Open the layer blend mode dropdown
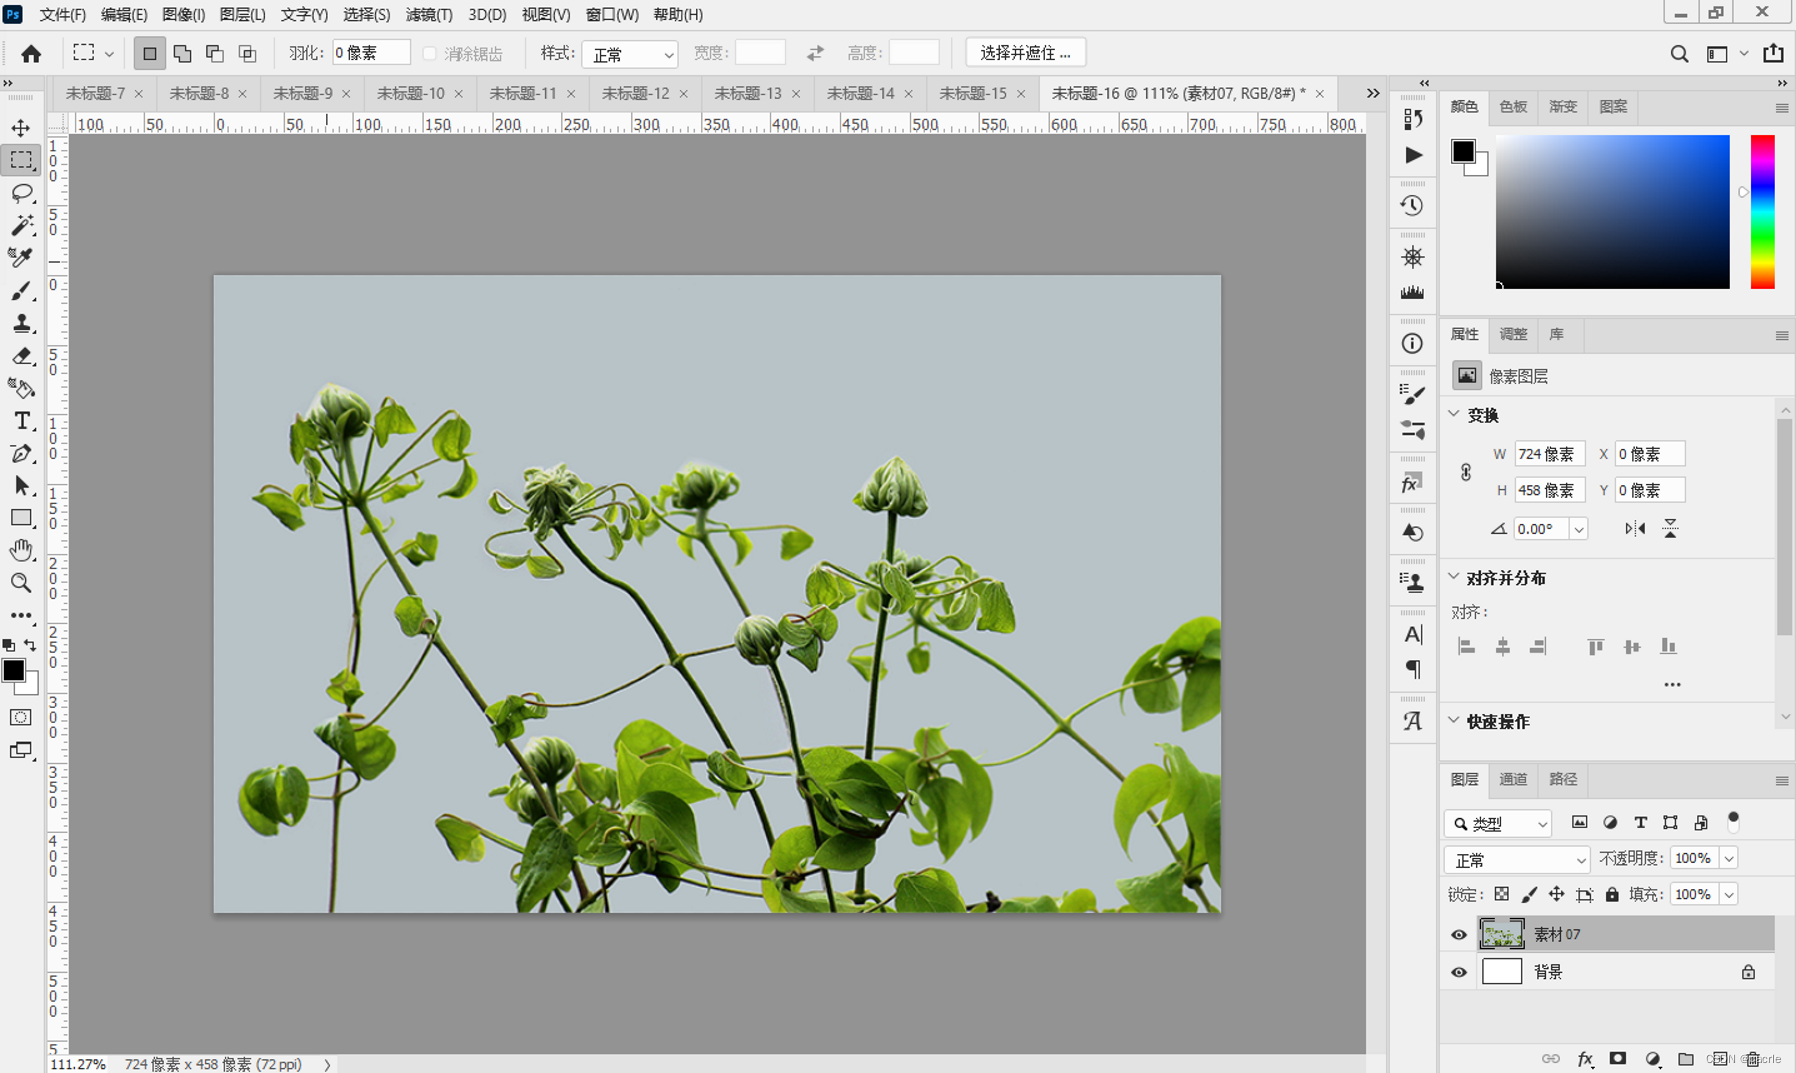This screenshot has width=1796, height=1073. click(x=1517, y=860)
